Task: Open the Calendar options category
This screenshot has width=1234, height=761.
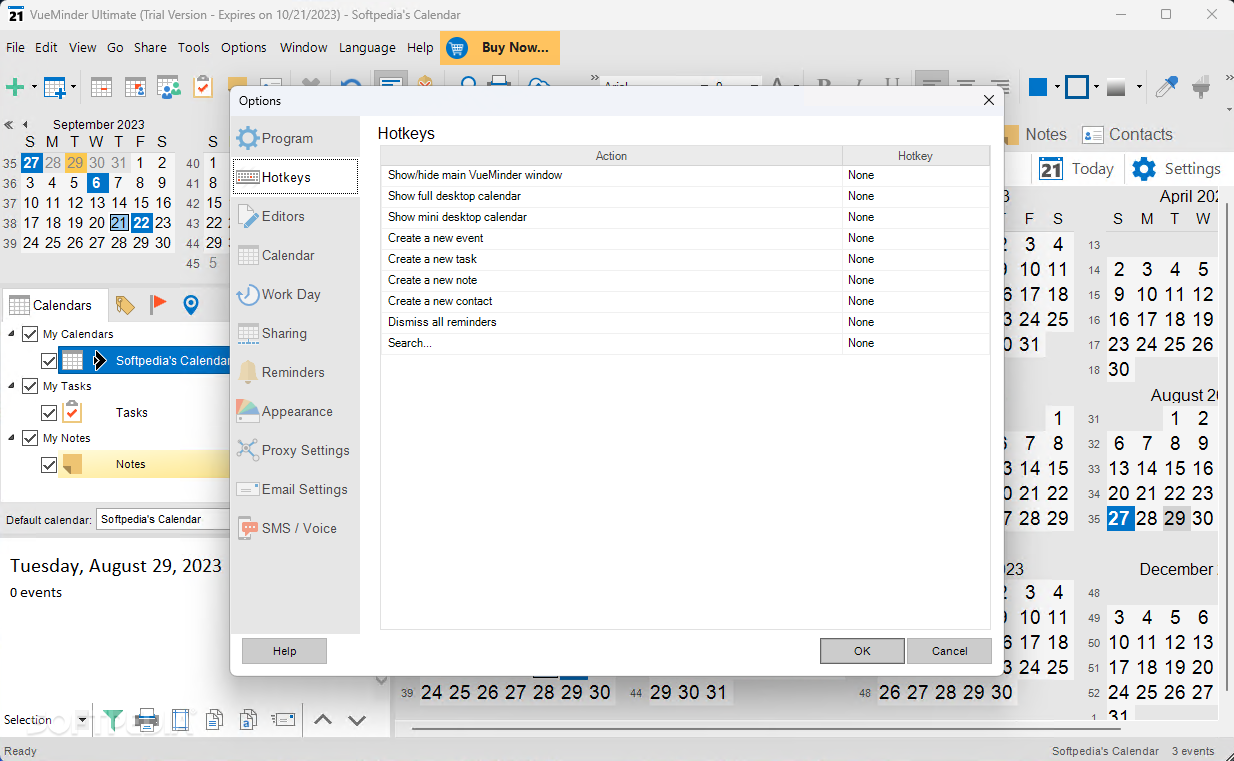Action: click(295, 255)
